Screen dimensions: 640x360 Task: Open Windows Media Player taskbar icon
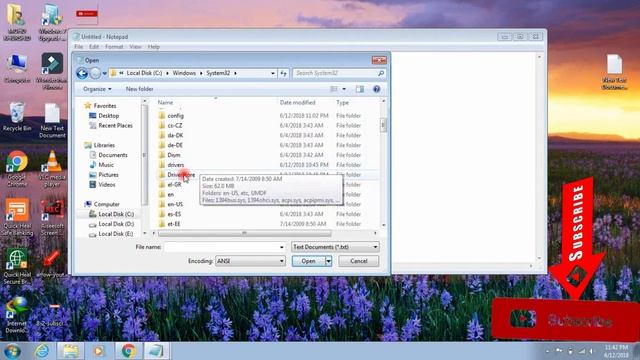tap(98, 351)
